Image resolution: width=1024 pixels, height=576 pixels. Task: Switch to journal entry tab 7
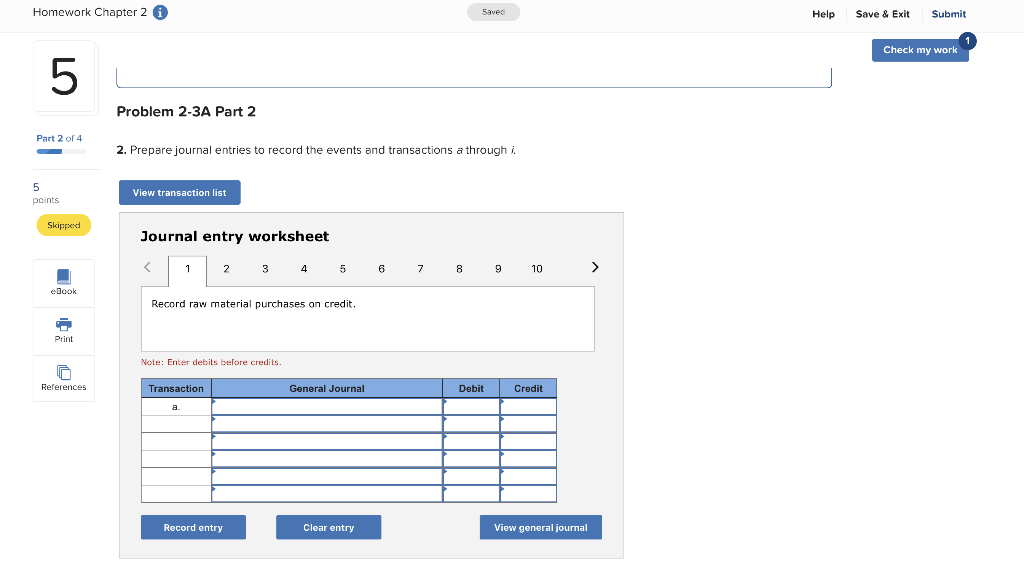(x=421, y=269)
